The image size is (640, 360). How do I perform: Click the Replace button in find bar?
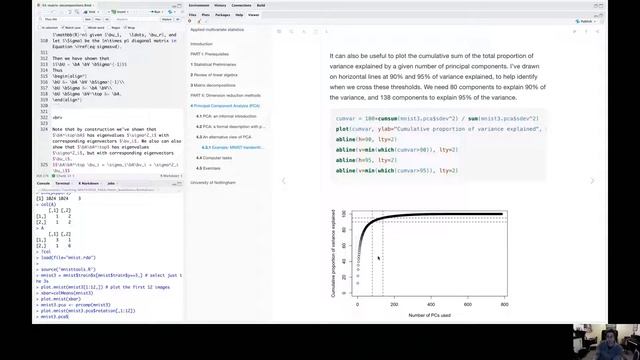(x=167, y=19)
